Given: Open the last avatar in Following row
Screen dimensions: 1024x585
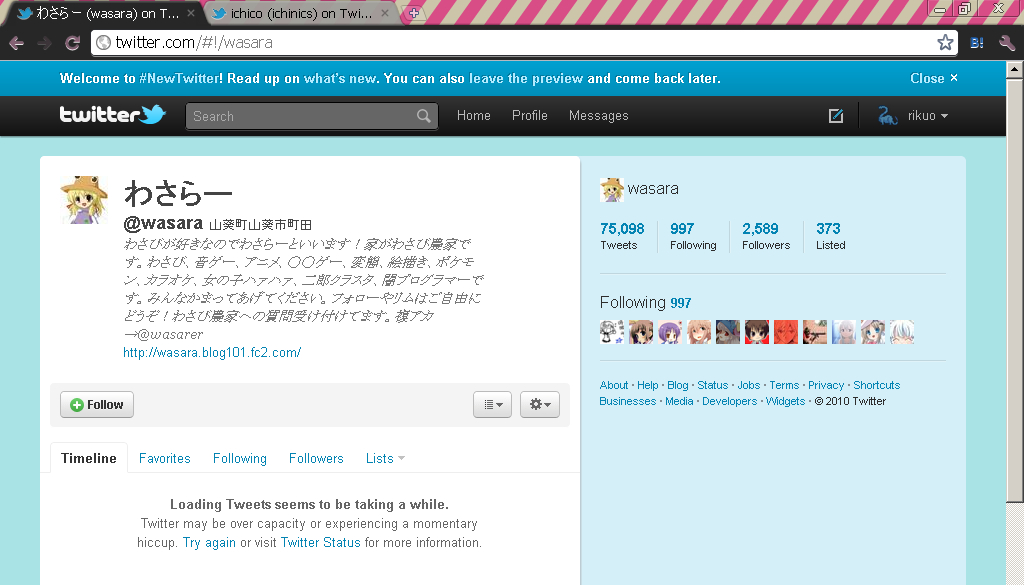Looking at the screenshot, I should click(x=902, y=332).
